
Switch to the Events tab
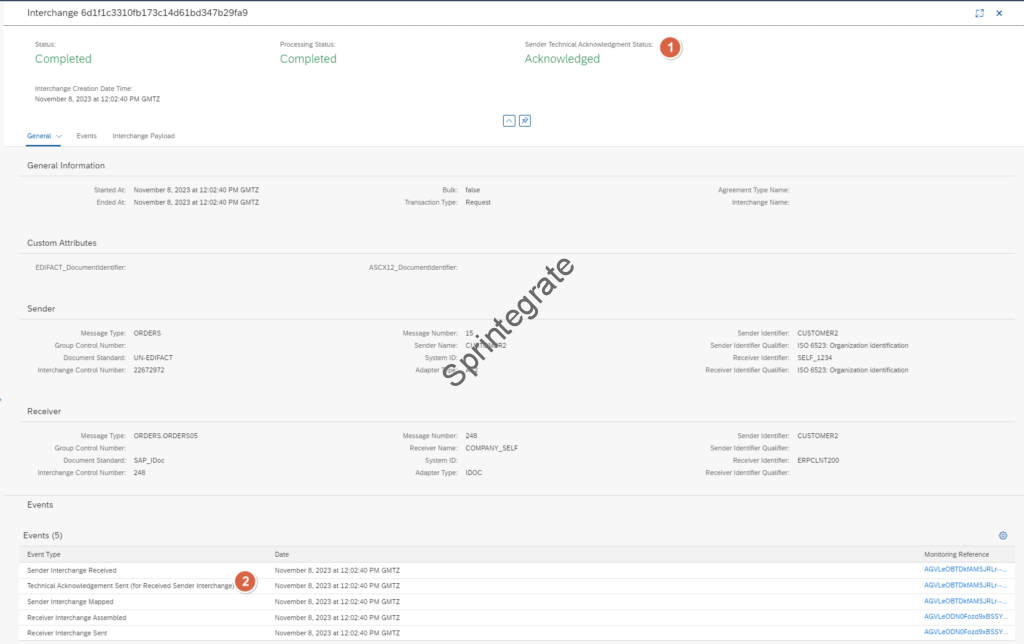point(86,136)
